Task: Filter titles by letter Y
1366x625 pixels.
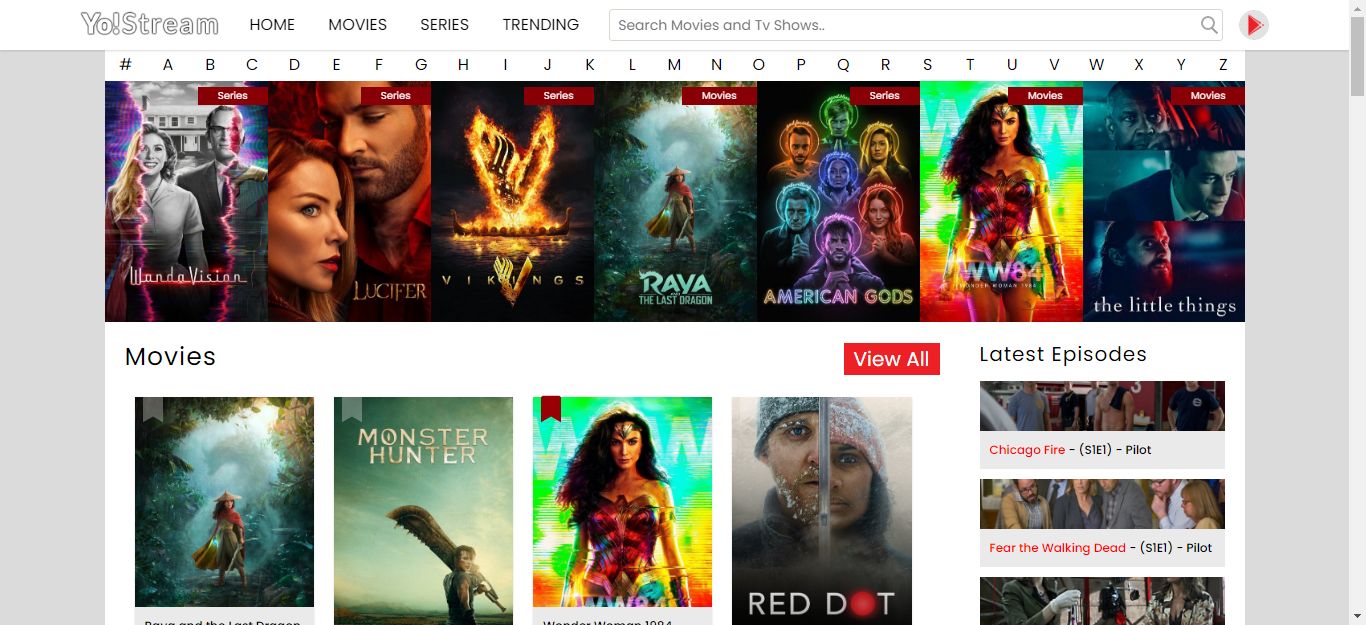Action: (1181, 65)
